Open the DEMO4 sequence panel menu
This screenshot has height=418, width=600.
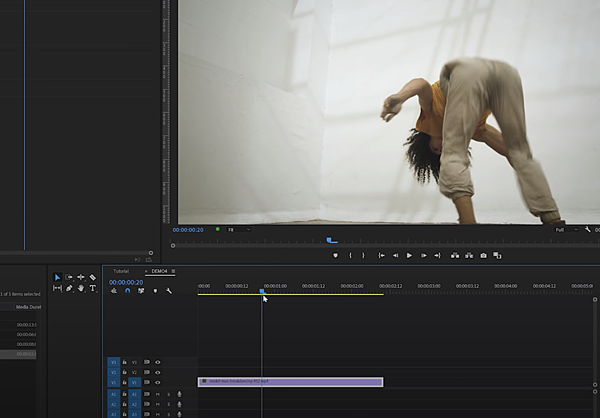pyautogui.click(x=173, y=271)
